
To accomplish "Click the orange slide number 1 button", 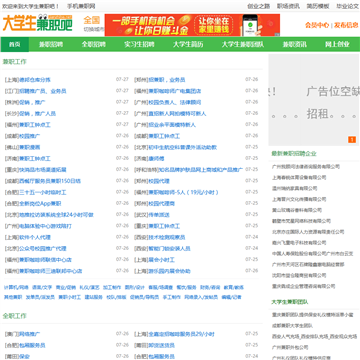I will coord(352,140).
